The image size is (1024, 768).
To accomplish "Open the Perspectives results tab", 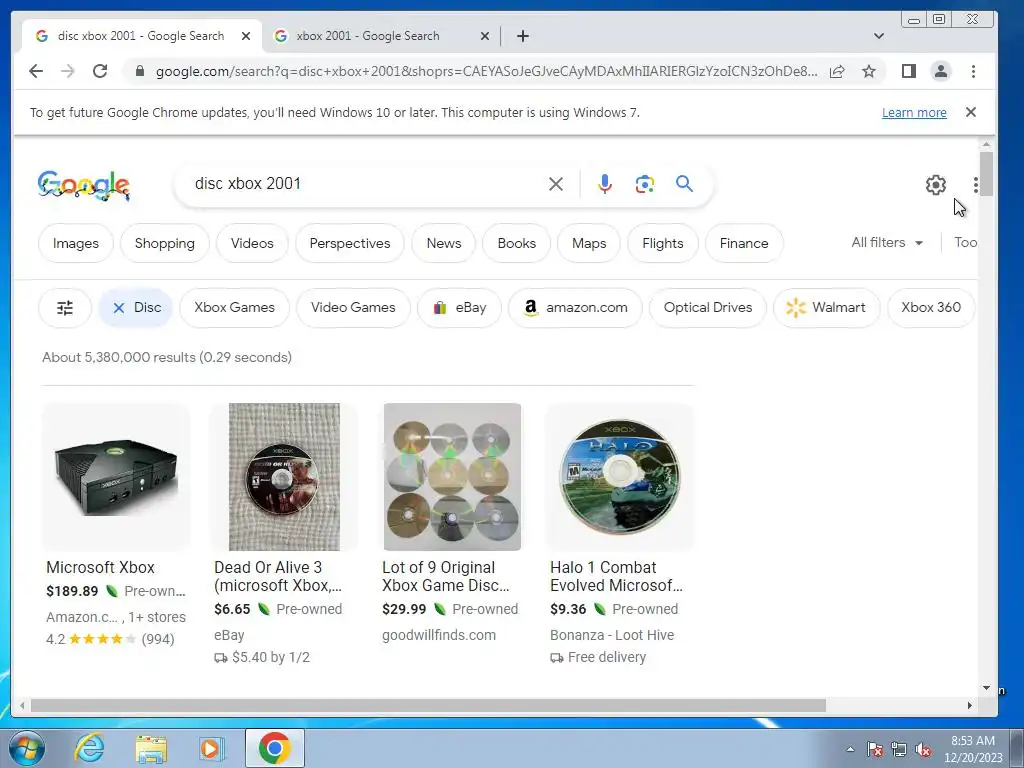I will tap(350, 243).
